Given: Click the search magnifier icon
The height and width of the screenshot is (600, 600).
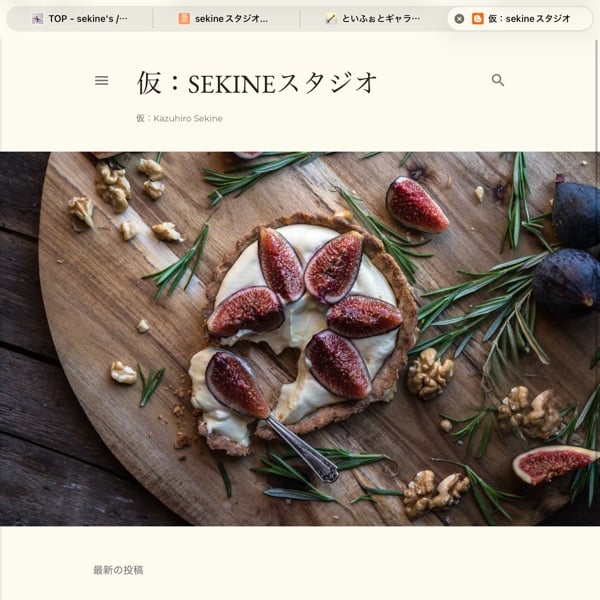Looking at the screenshot, I should point(497,80).
